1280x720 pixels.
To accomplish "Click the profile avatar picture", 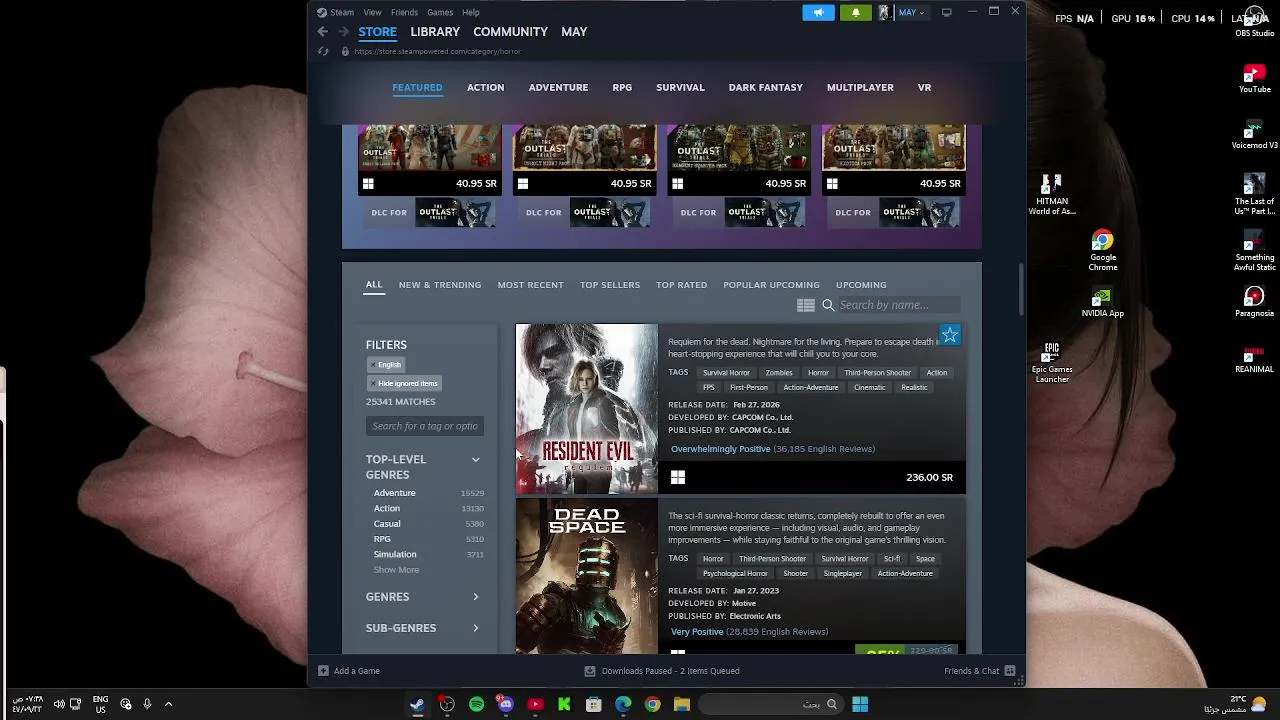I will [x=884, y=12].
